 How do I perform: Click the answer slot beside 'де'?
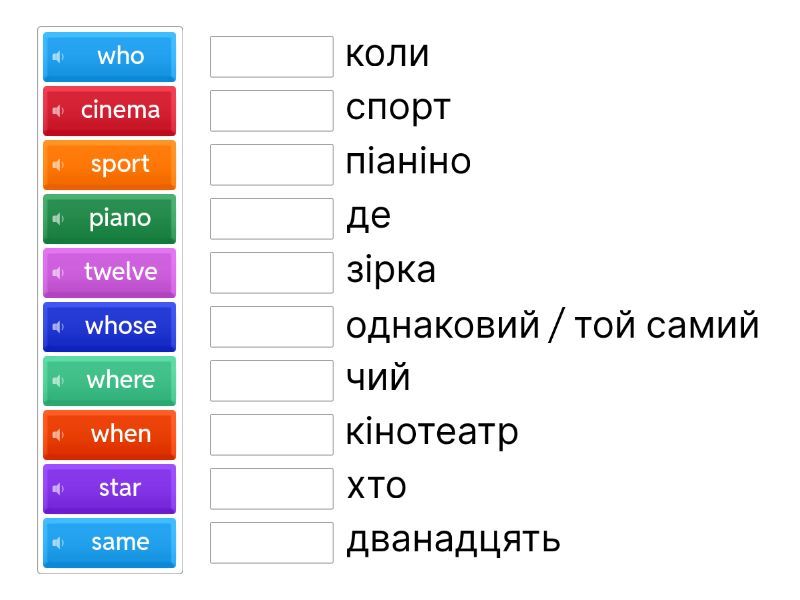point(271,219)
